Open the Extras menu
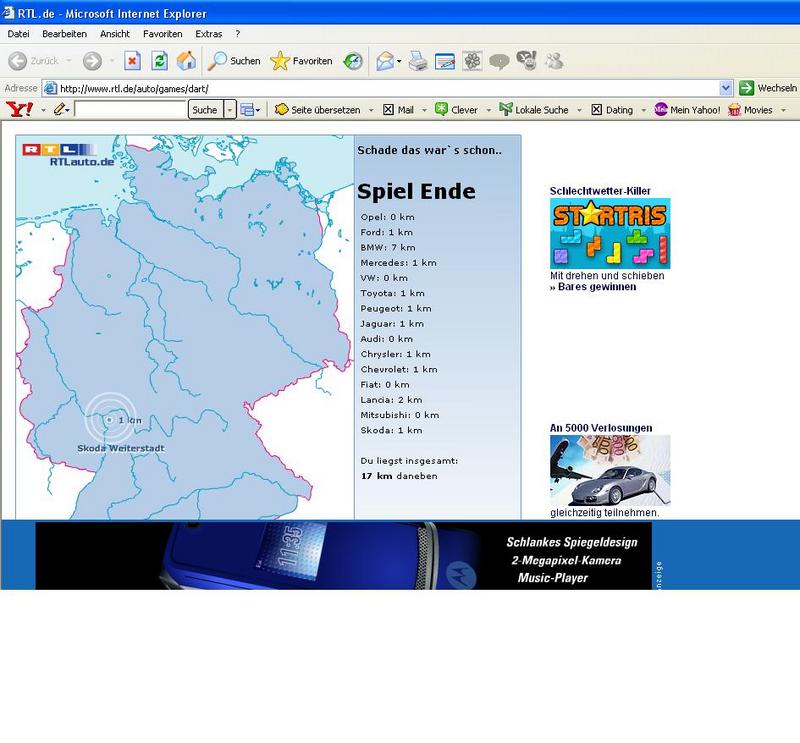 pos(209,34)
